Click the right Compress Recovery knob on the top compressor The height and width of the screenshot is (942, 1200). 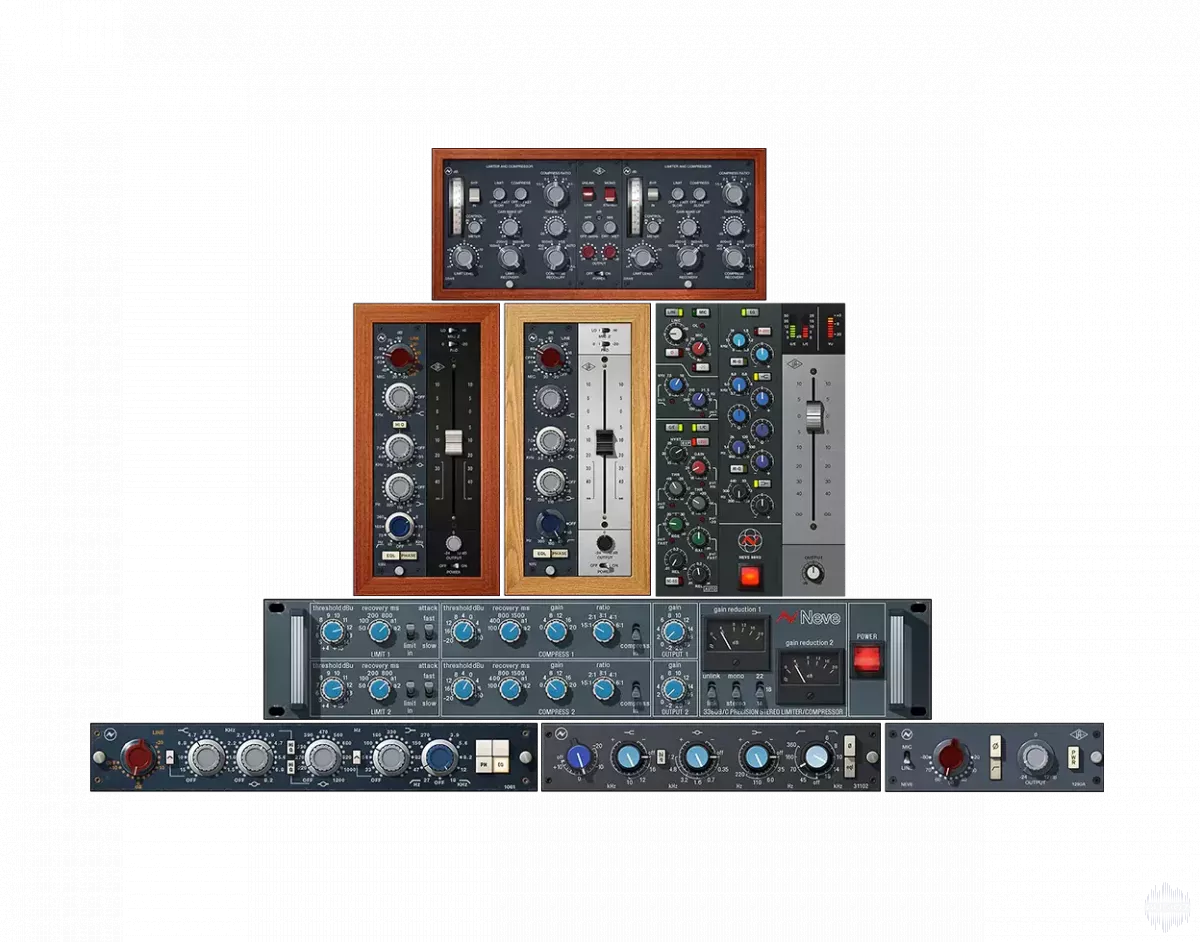click(x=735, y=259)
